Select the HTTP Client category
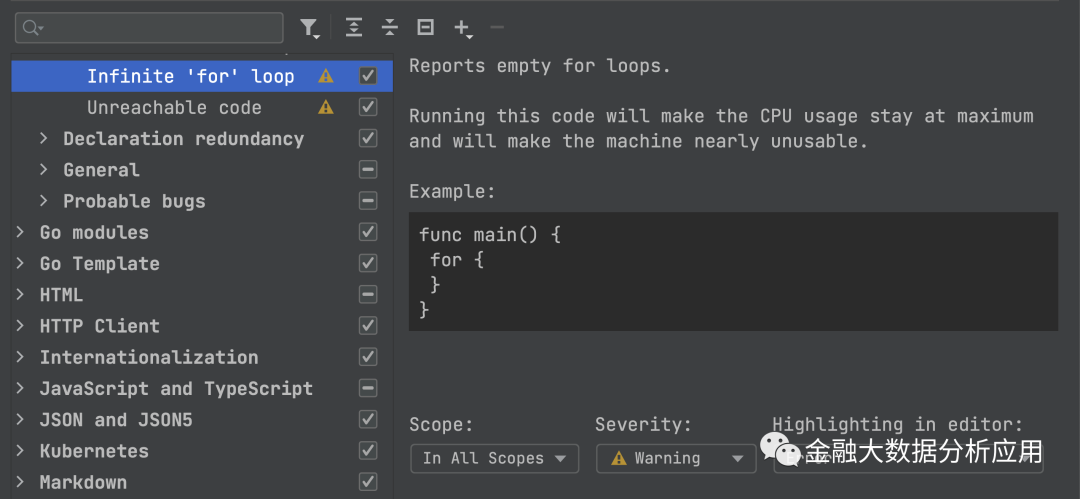Screen dimensions: 1080x499 pyautogui.click(x=99, y=326)
